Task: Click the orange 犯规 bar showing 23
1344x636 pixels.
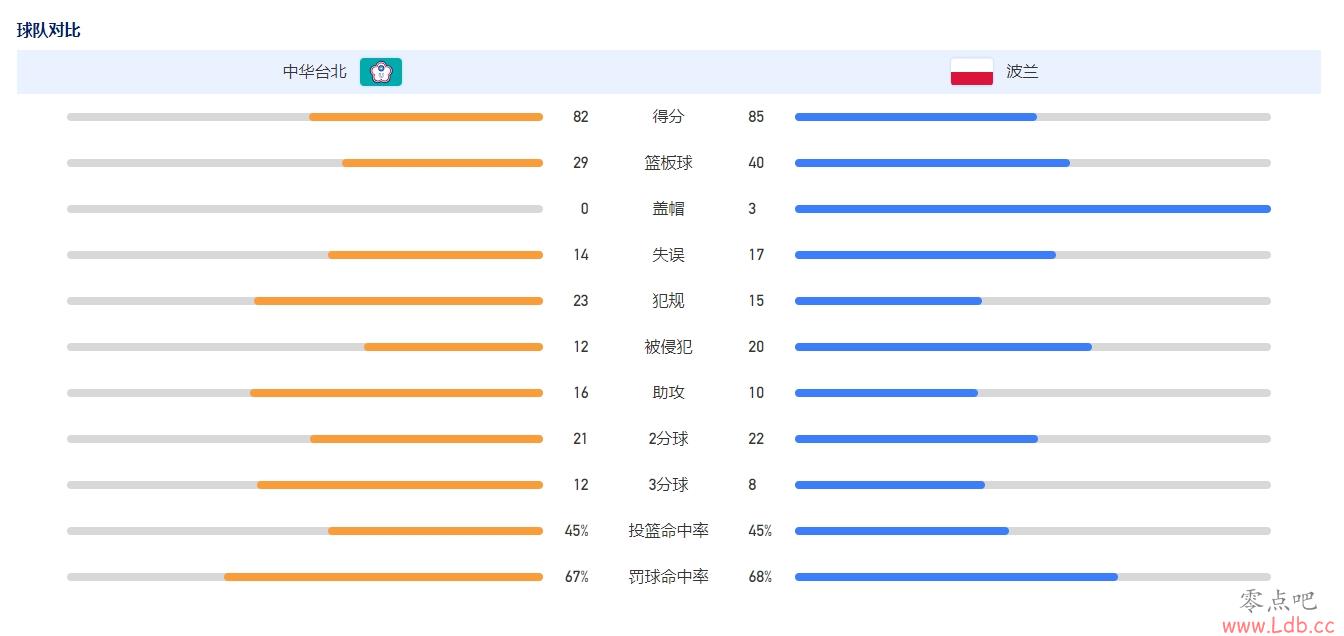Action: [398, 301]
